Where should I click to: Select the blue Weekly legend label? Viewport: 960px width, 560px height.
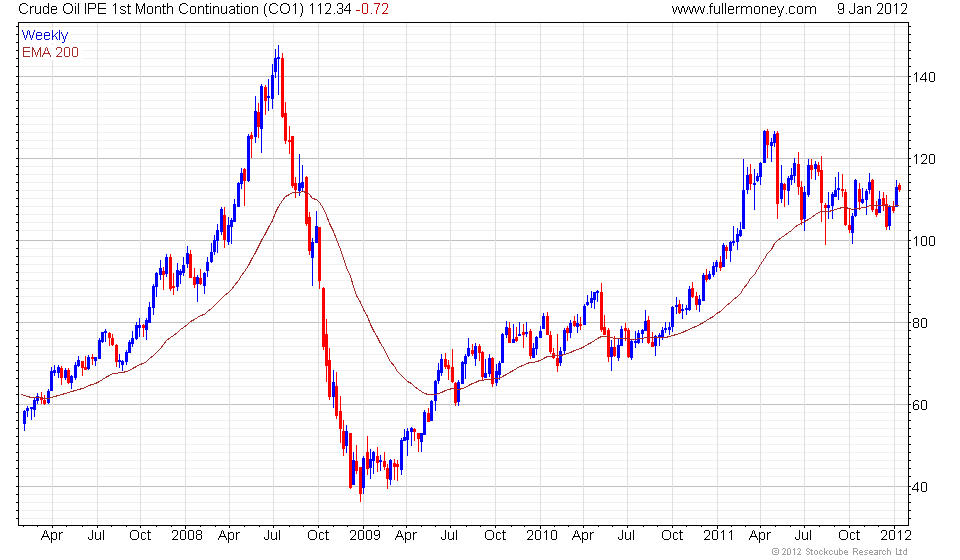[45, 35]
